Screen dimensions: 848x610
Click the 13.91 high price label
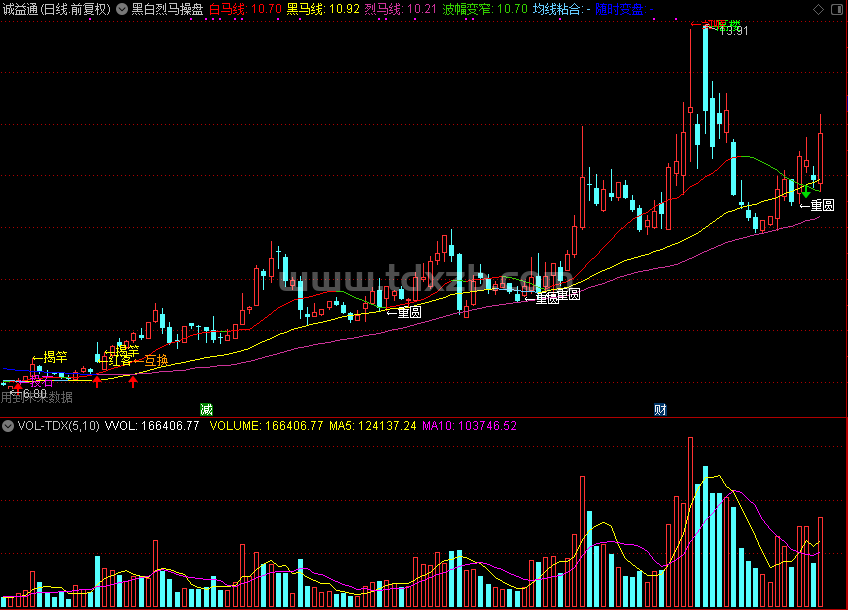click(734, 31)
